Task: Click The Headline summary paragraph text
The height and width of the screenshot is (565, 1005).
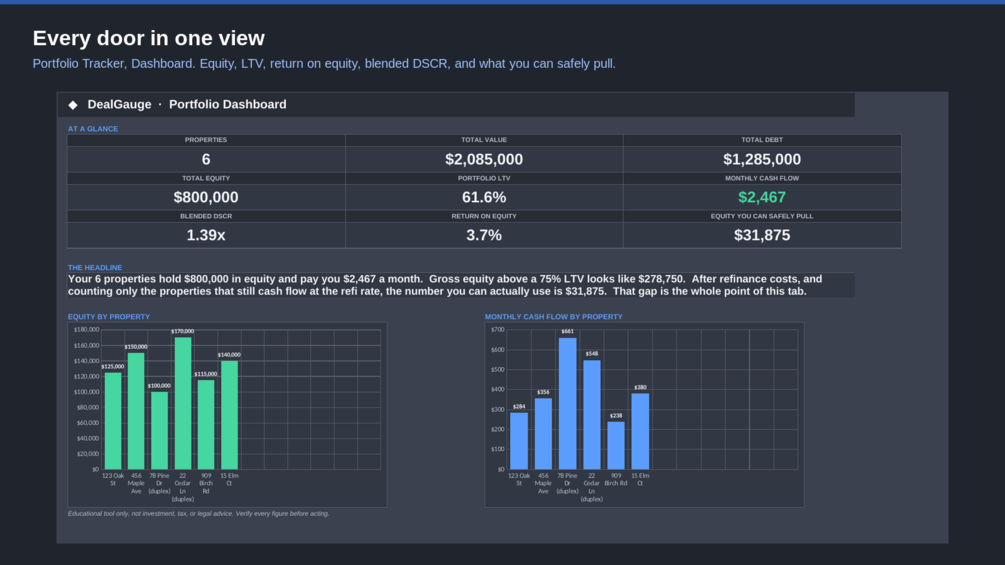Action: tap(461, 285)
